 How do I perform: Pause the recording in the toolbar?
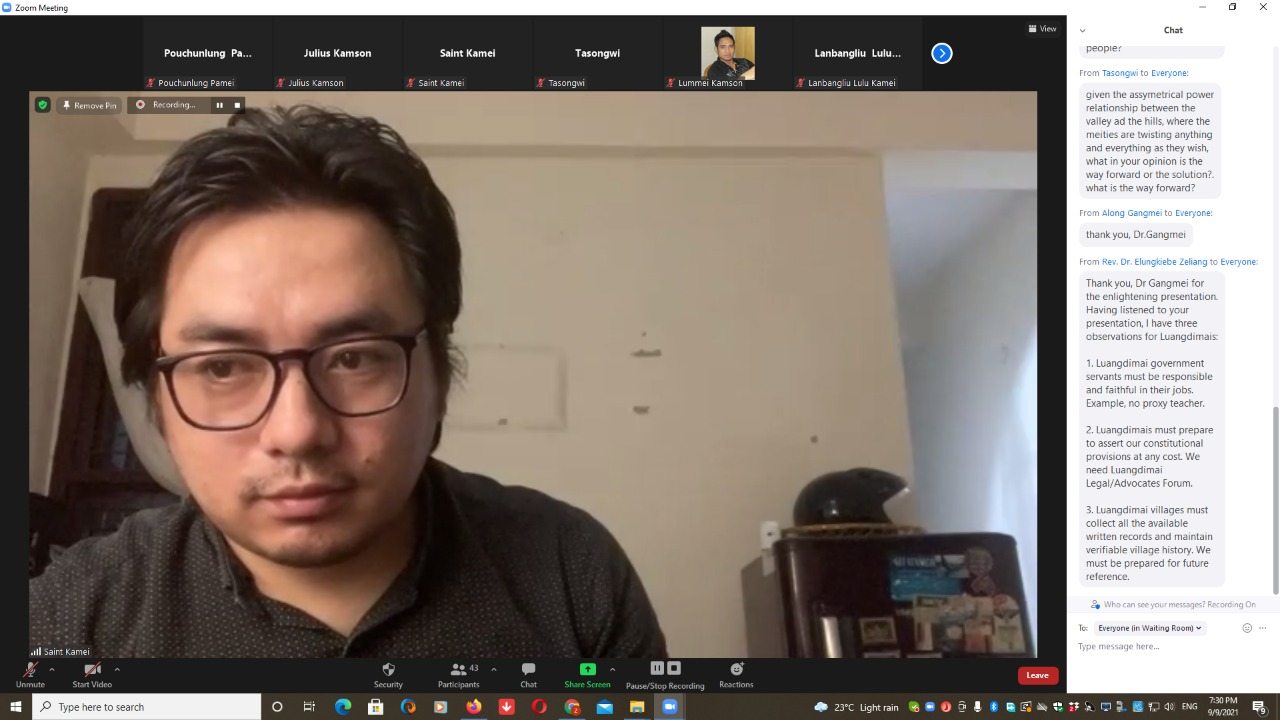(657, 668)
